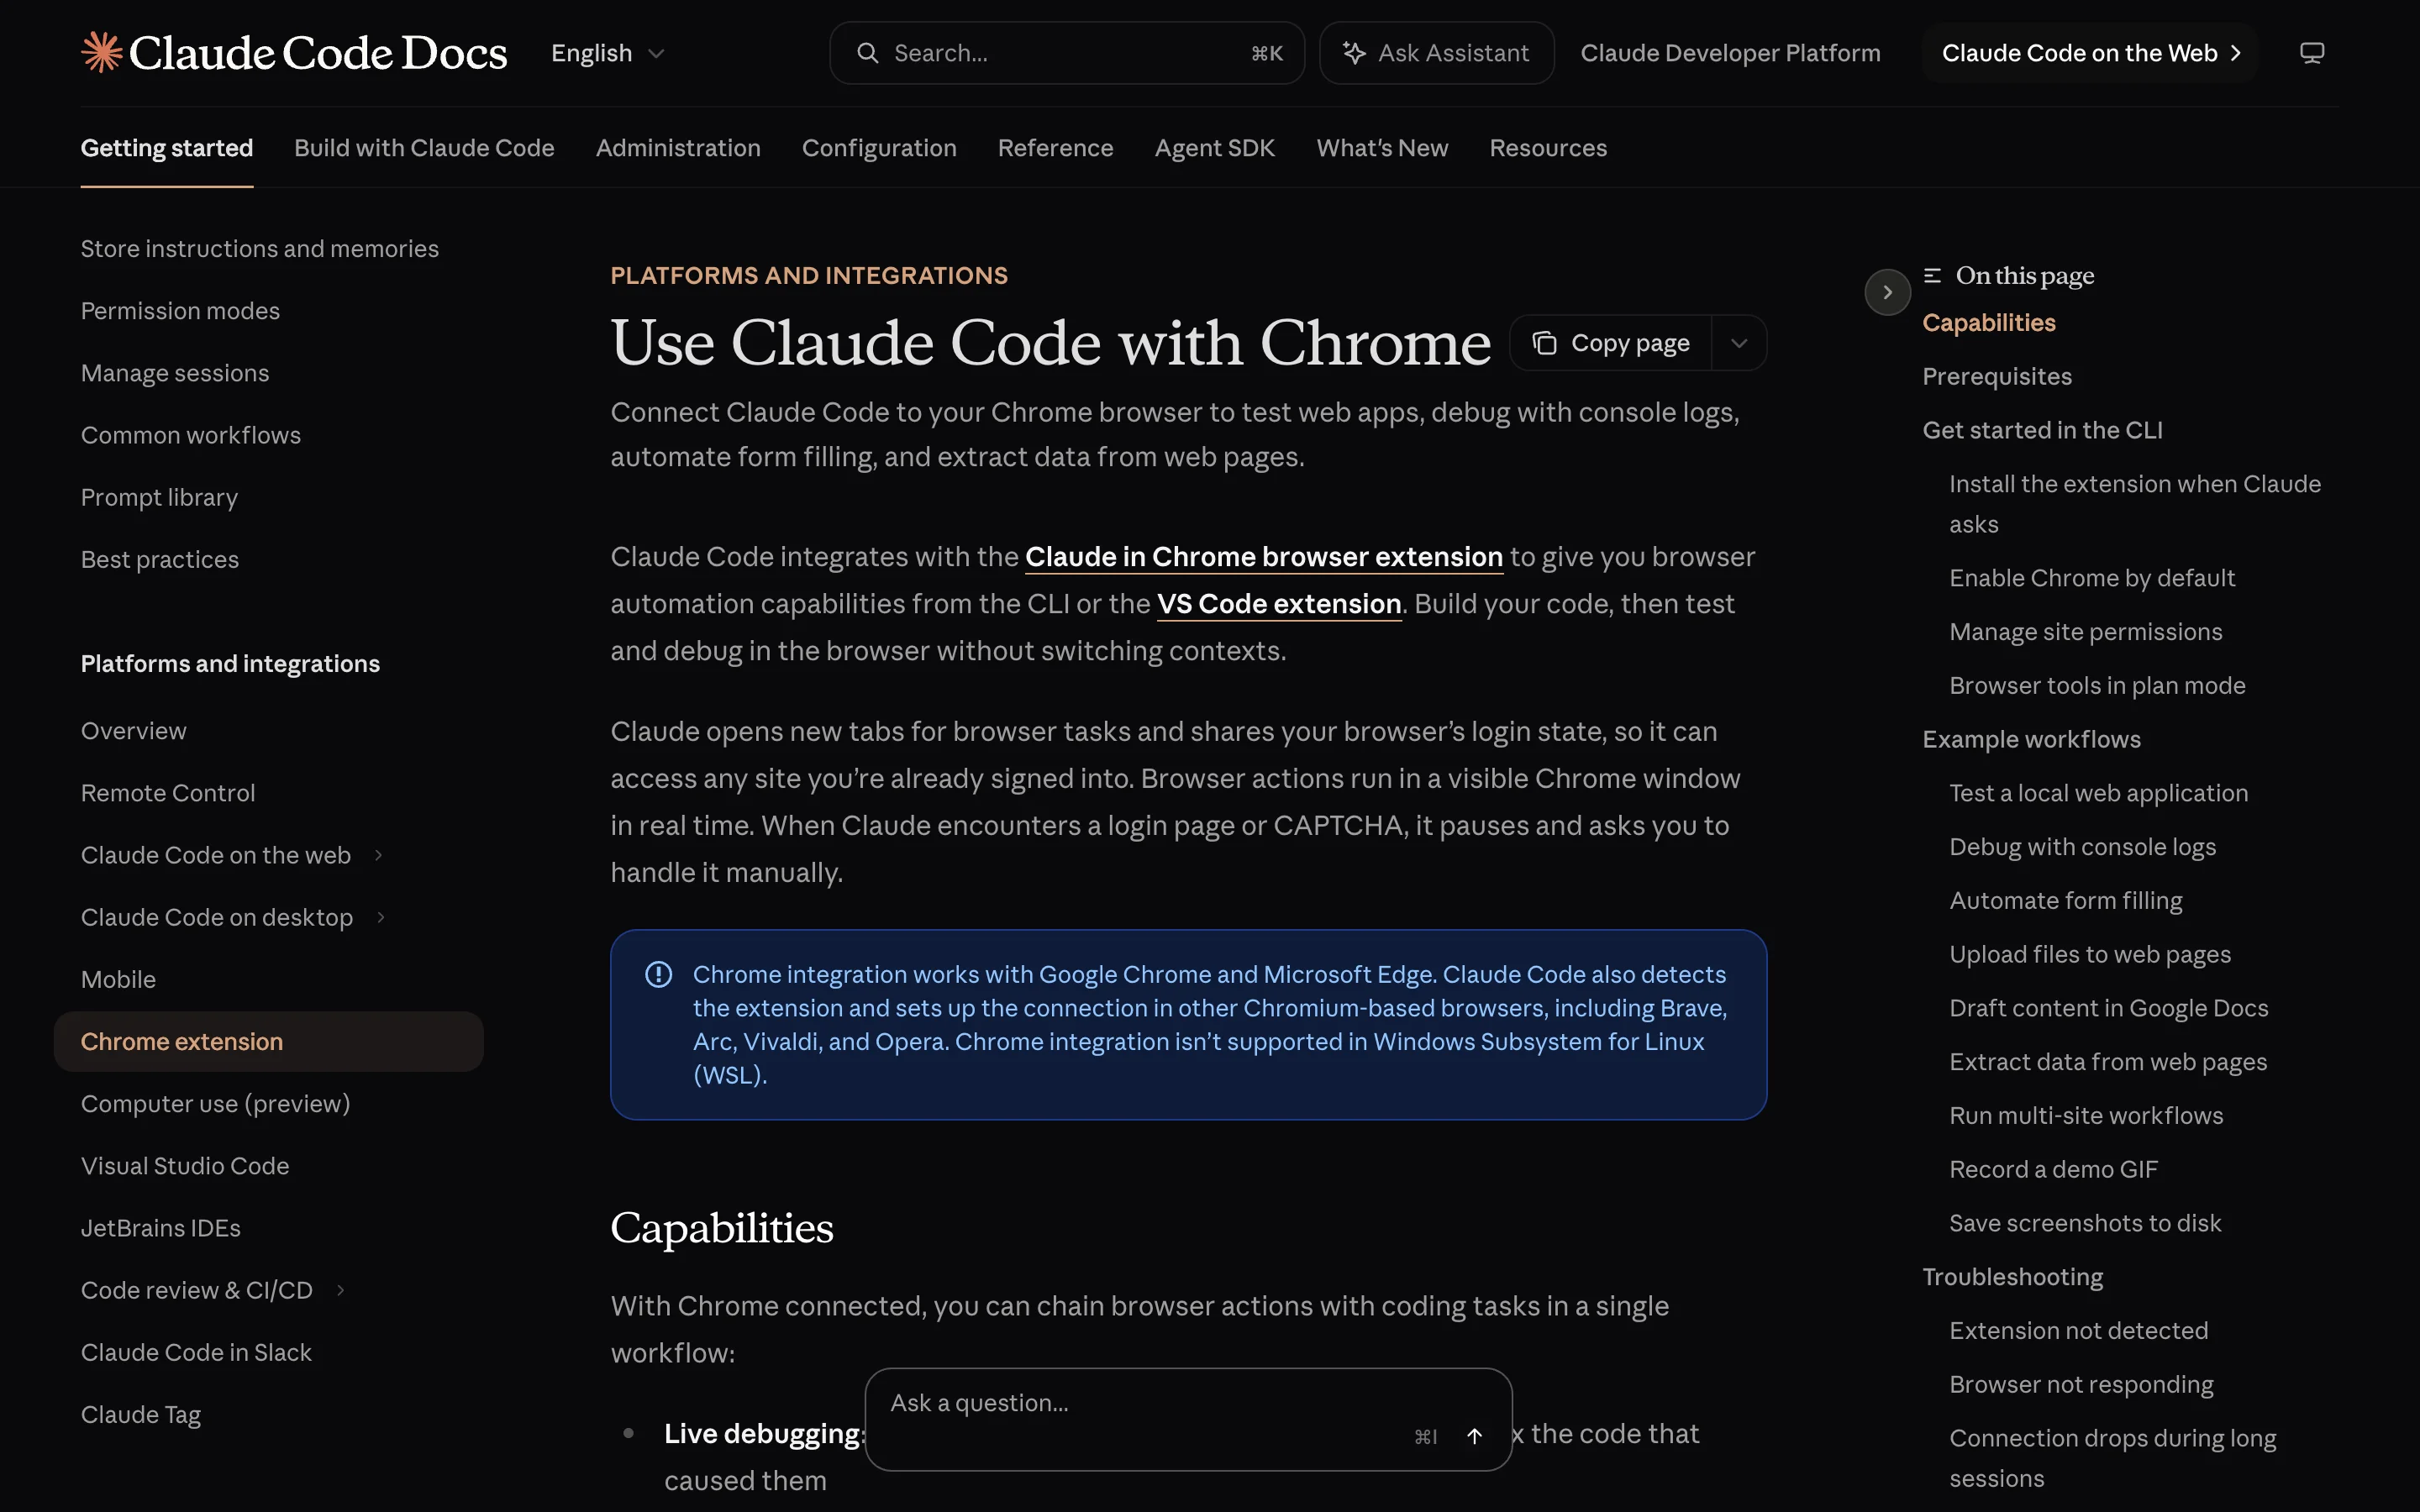Click the On this page list icon

1932,275
